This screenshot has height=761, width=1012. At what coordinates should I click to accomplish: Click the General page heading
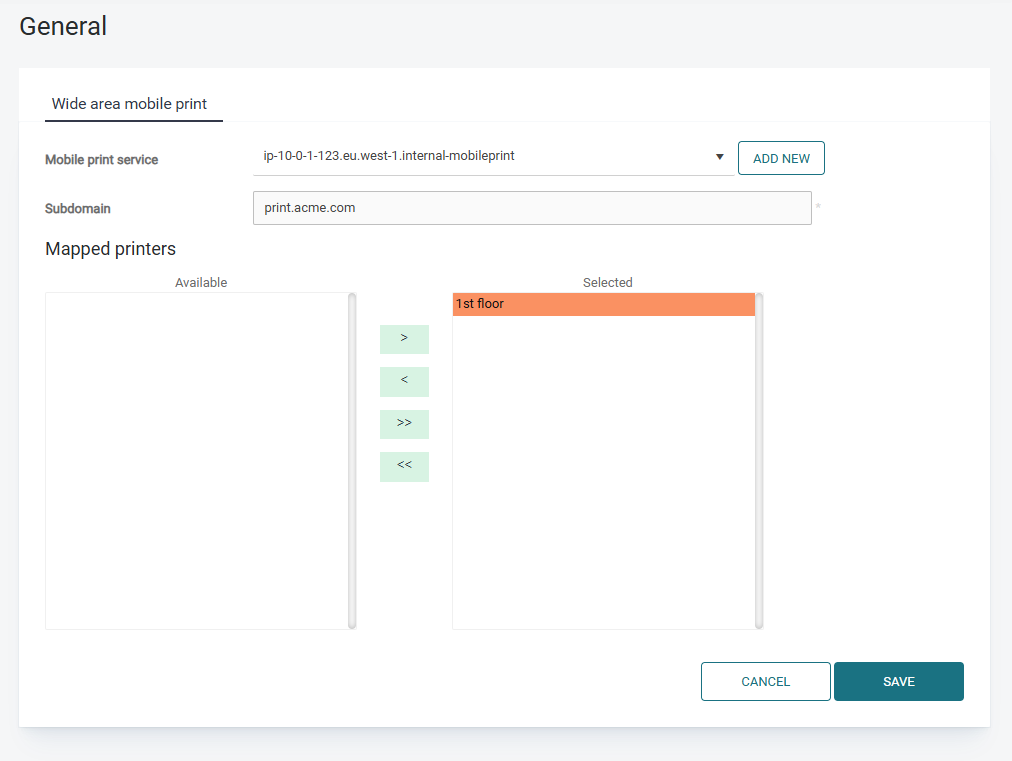(63, 27)
